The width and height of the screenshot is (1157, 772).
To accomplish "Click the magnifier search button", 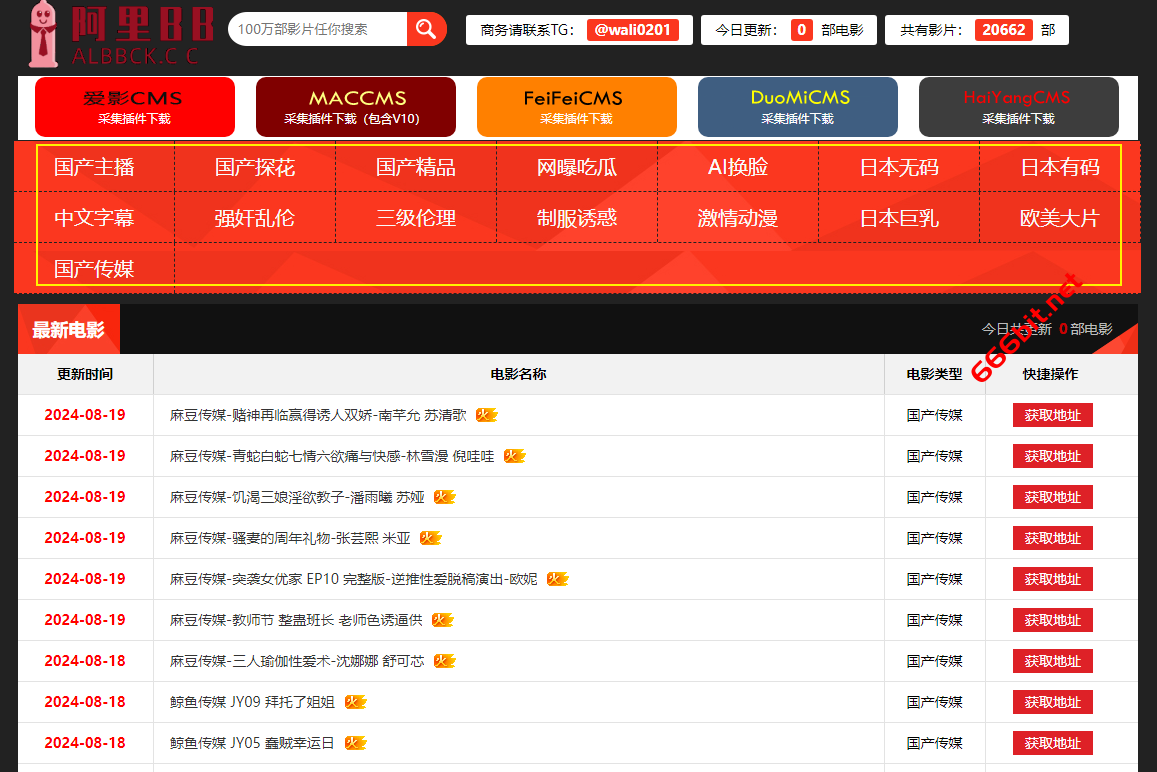I will click(x=426, y=29).
